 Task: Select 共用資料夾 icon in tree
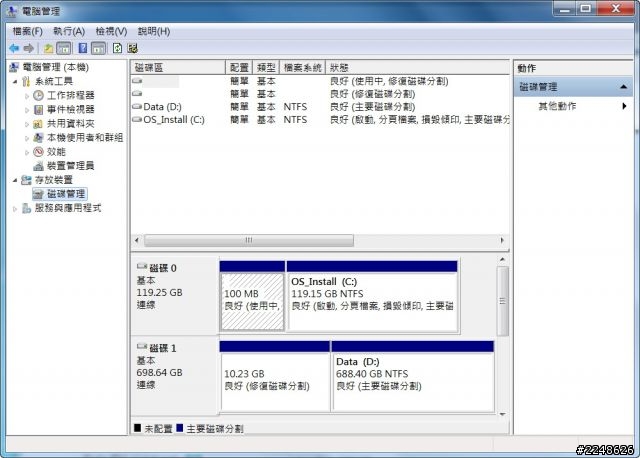(x=38, y=124)
